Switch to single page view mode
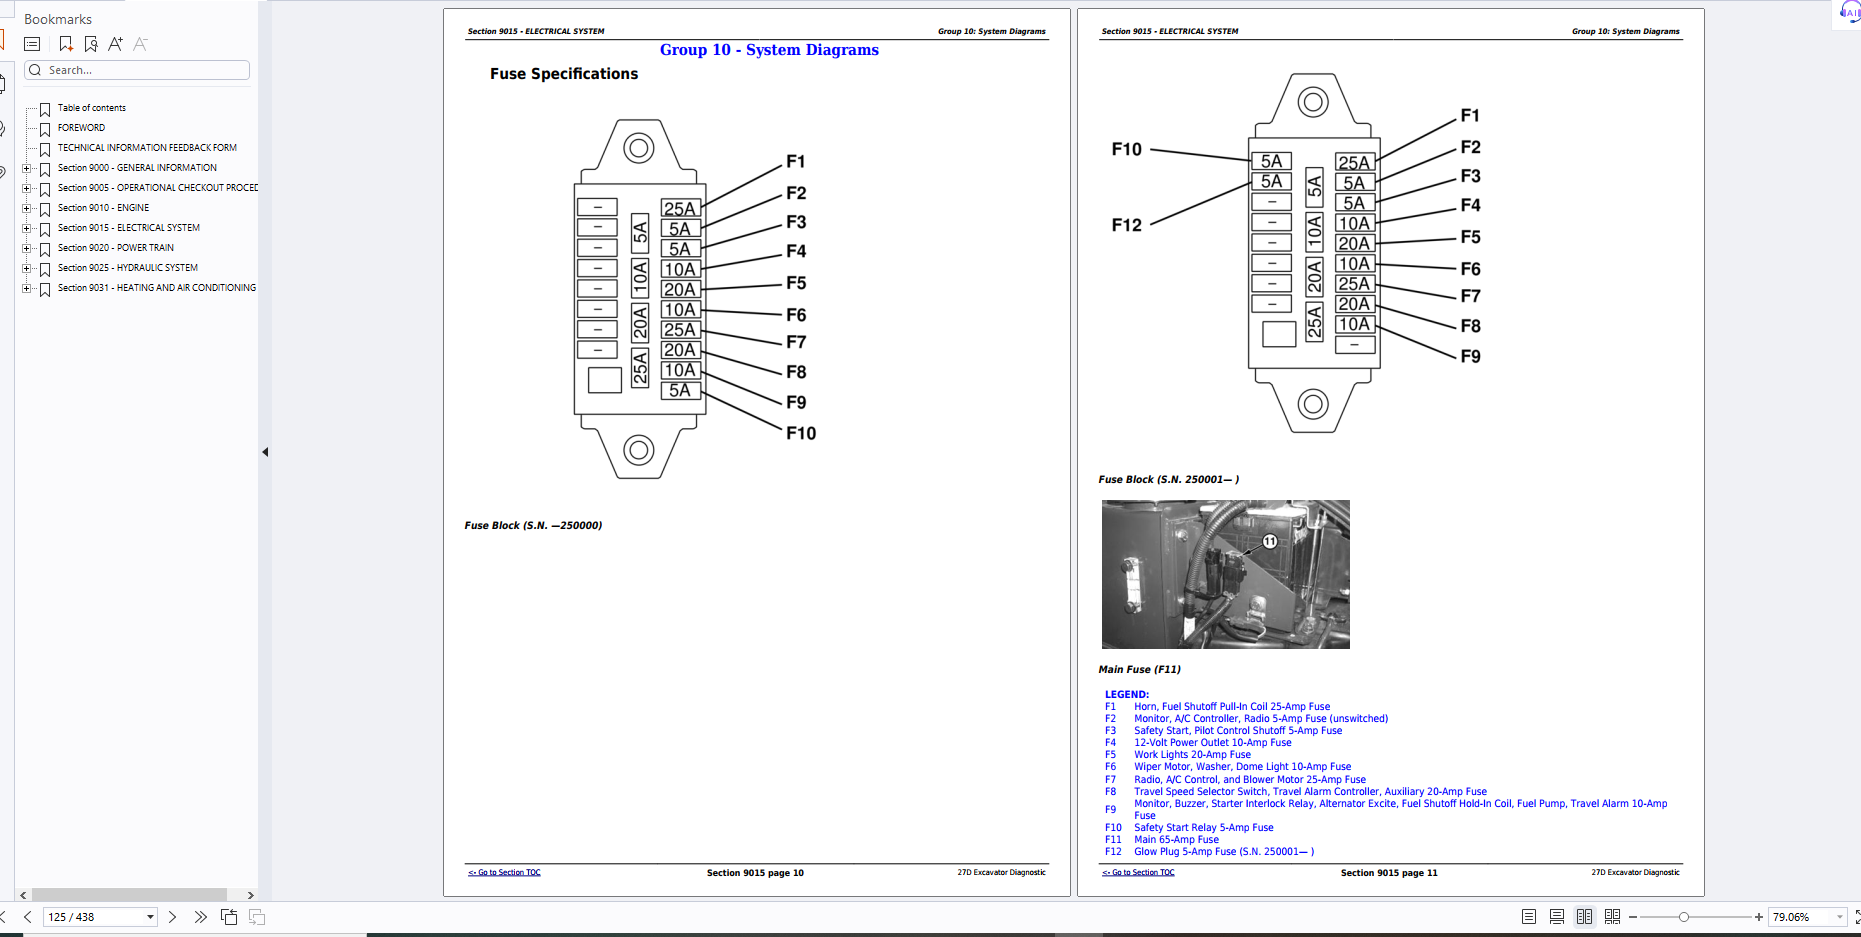This screenshot has width=1861, height=937. pyautogui.click(x=1529, y=917)
